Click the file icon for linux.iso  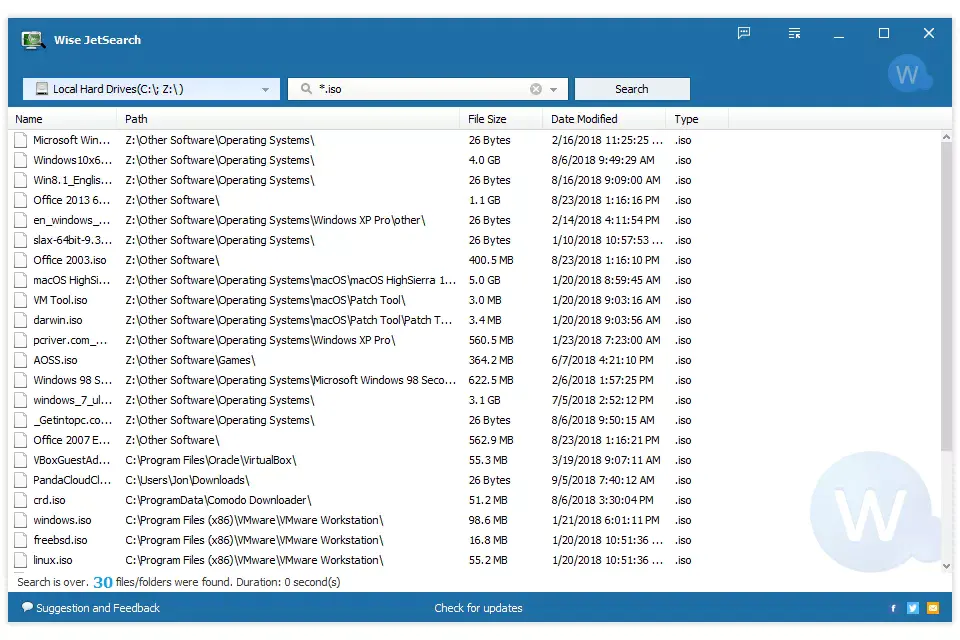(x=21, y=560)
